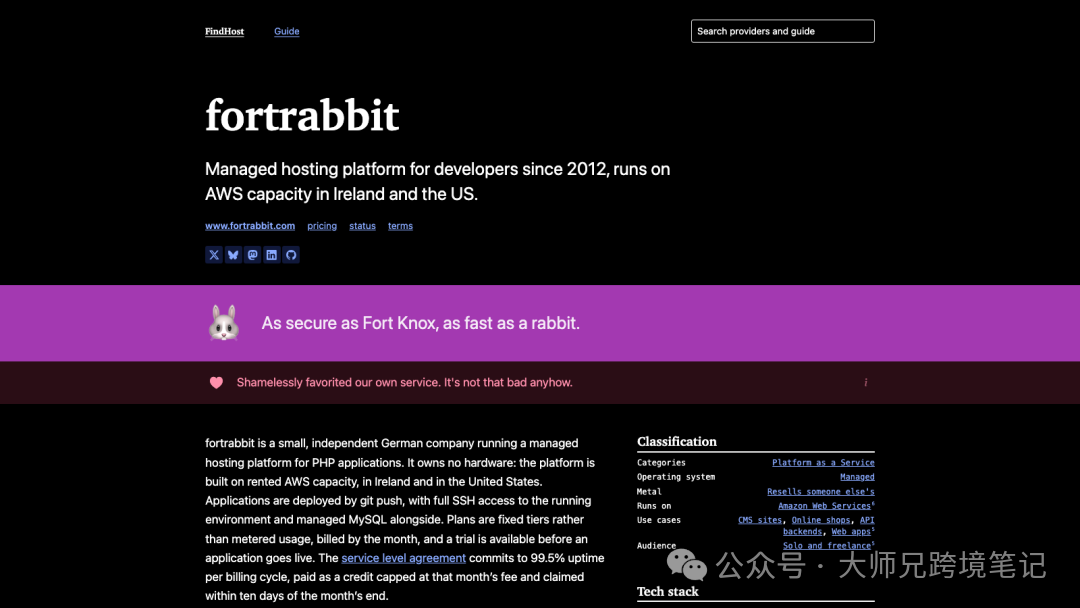Viewport: 1080px width, 608px height.
Task: Open the Managed operating system link
Action: [857, 476]
